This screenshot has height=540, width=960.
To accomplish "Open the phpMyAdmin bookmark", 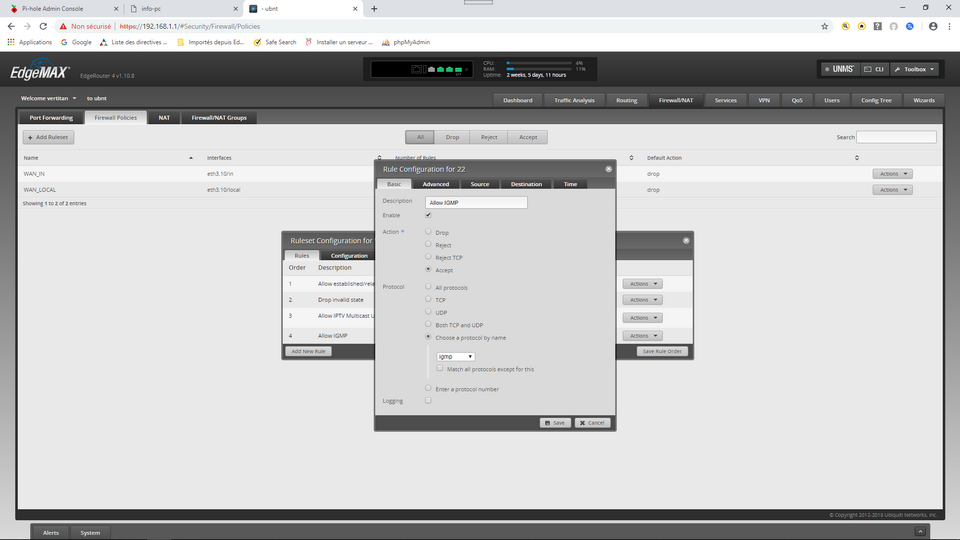I will [393, 42].
